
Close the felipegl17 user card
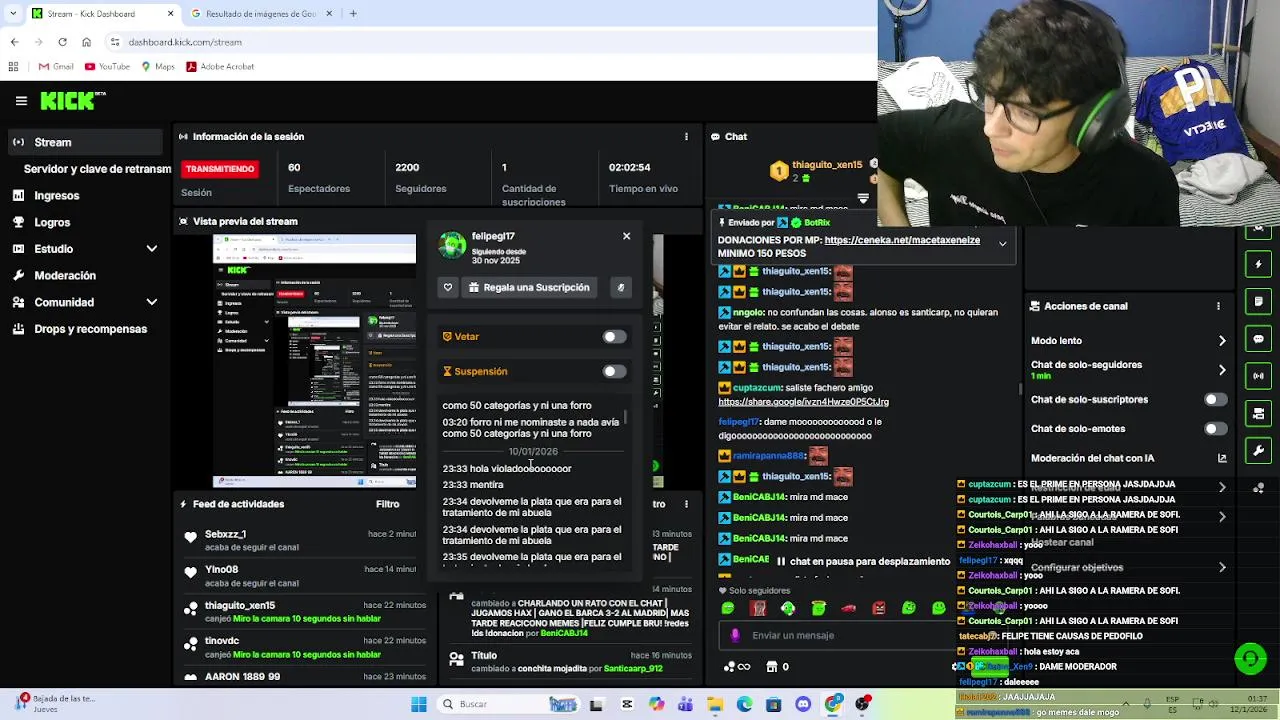pos(626,236)
